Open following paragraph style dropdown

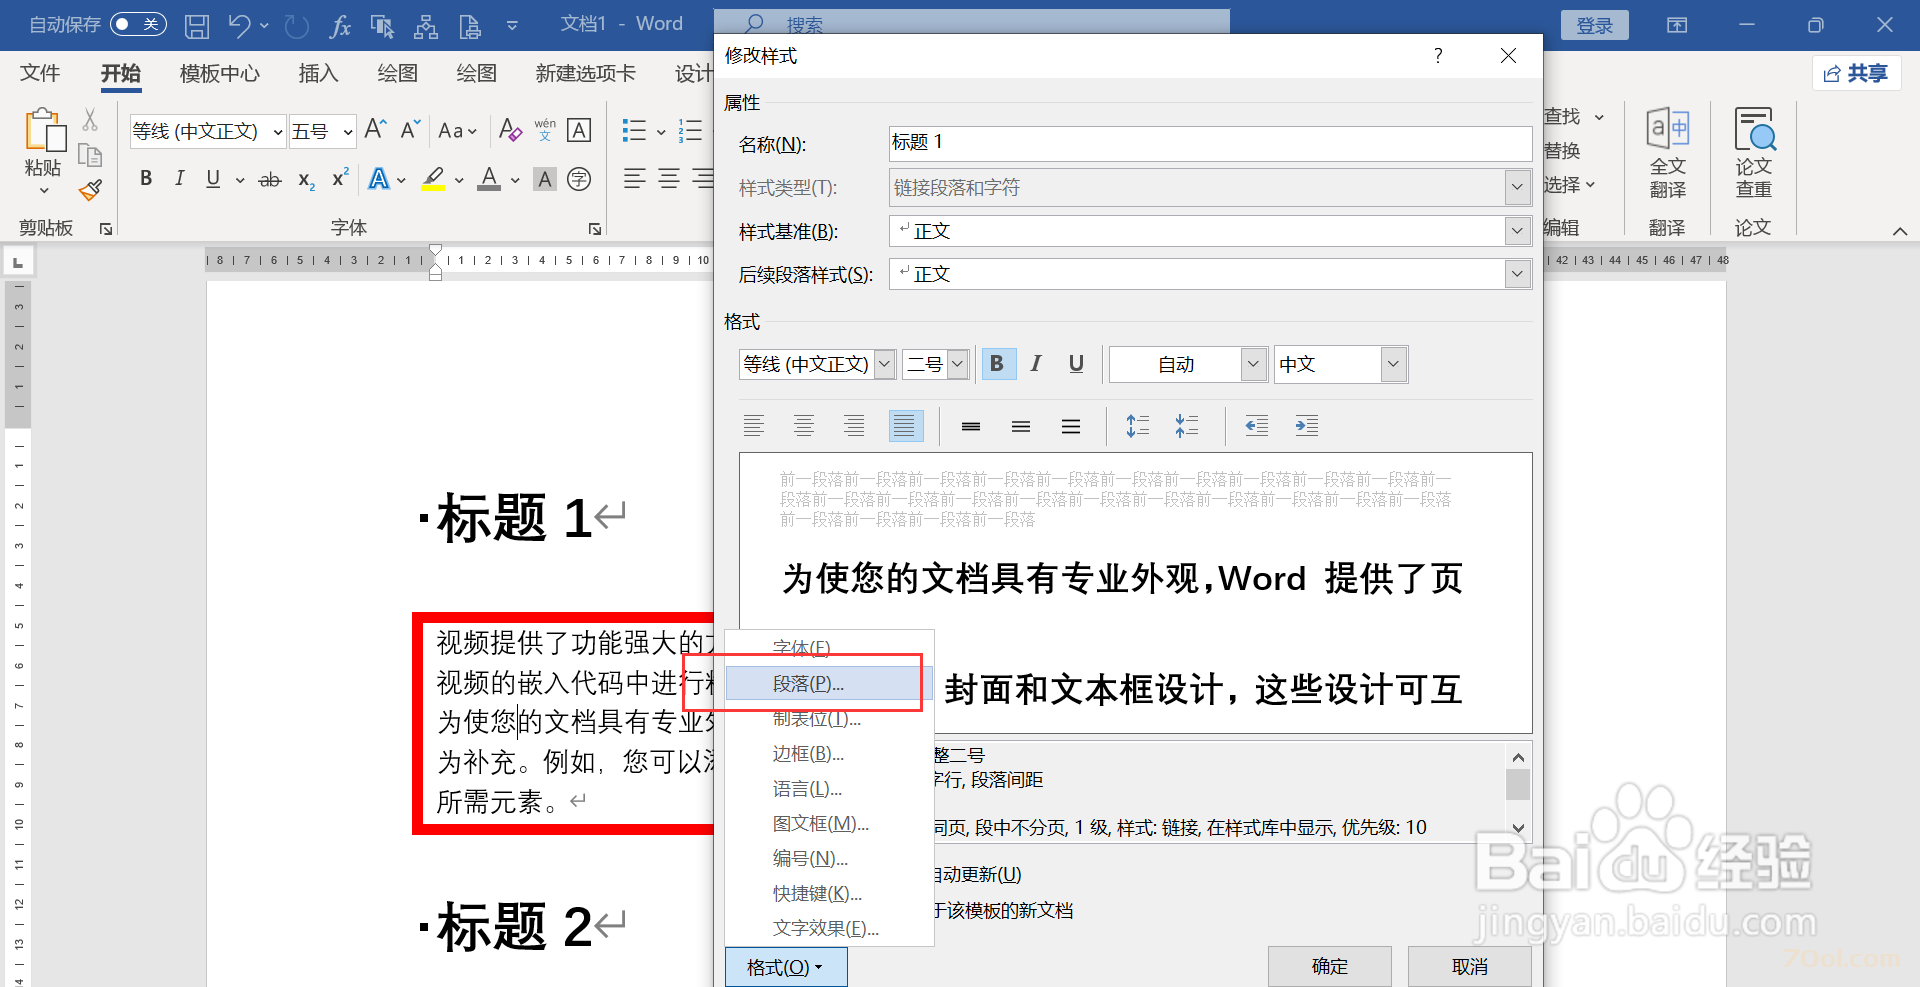click(1517, 274)
